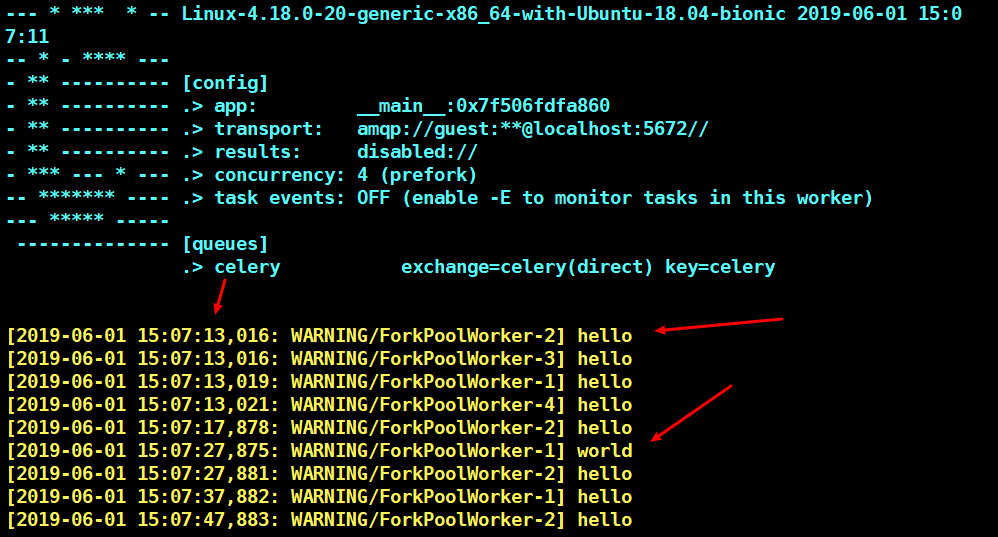
Task: Click the celery queue name under queues
Action: click(x=247, y=267)
